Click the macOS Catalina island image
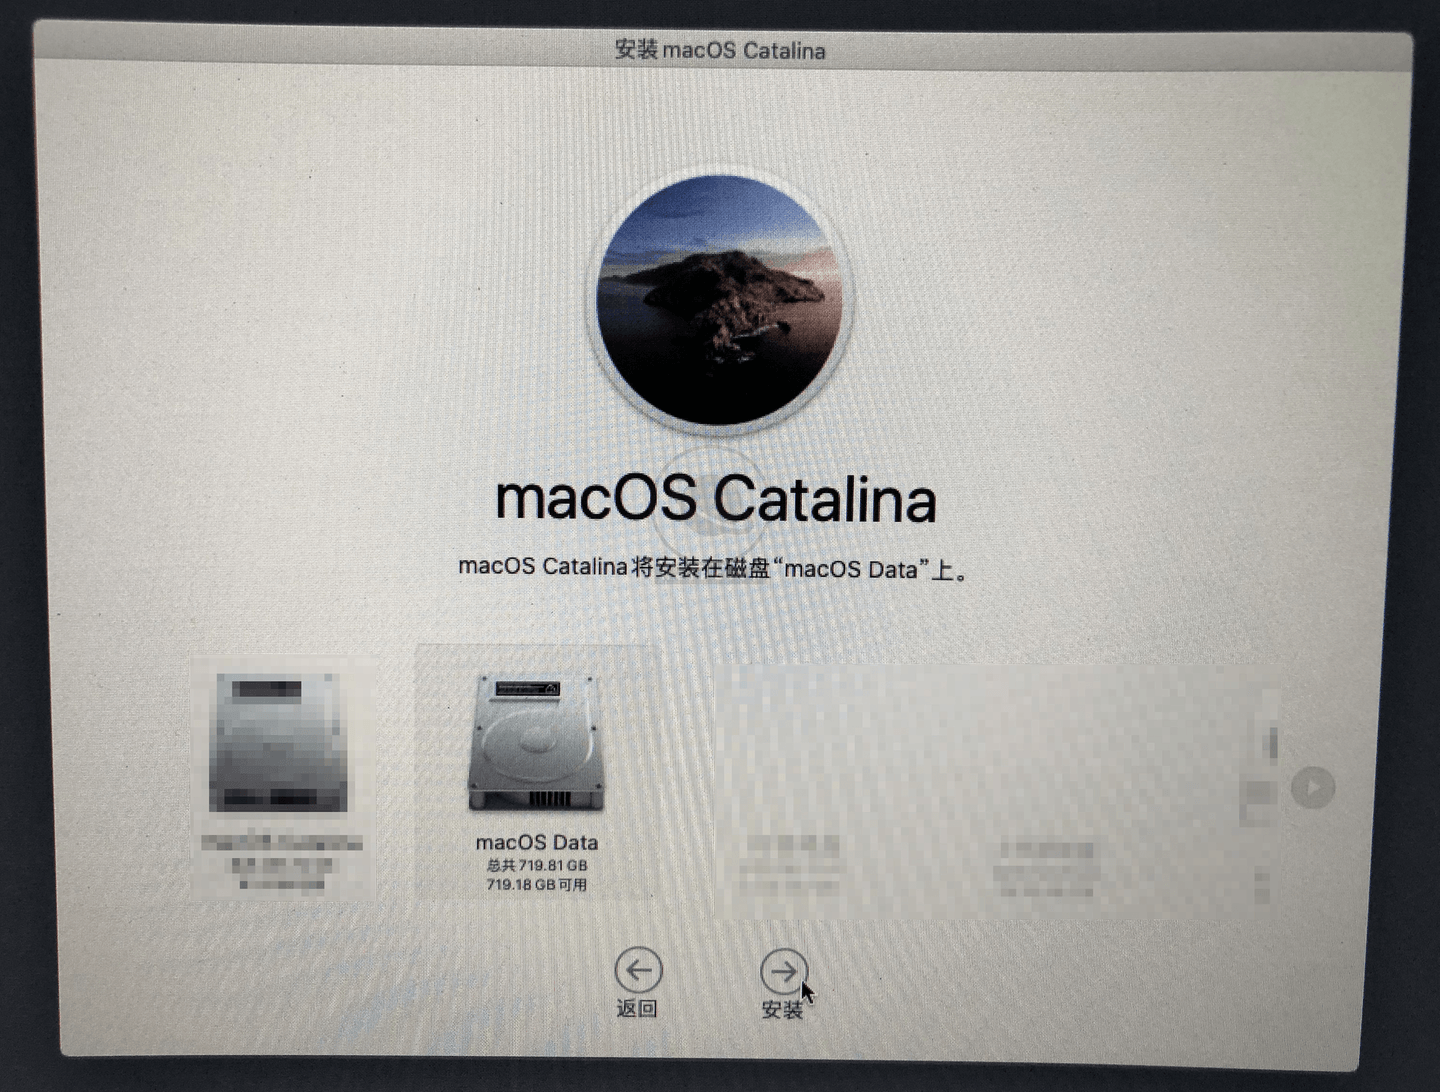This screenshot has height=1092, width=1440. tap(720, 301)
